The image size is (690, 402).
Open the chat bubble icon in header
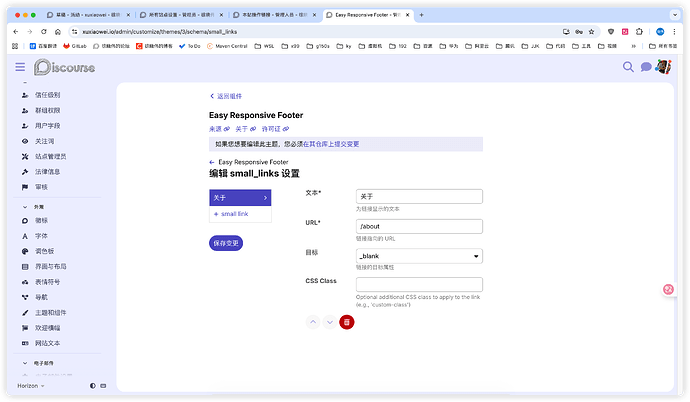coord(646,67)
